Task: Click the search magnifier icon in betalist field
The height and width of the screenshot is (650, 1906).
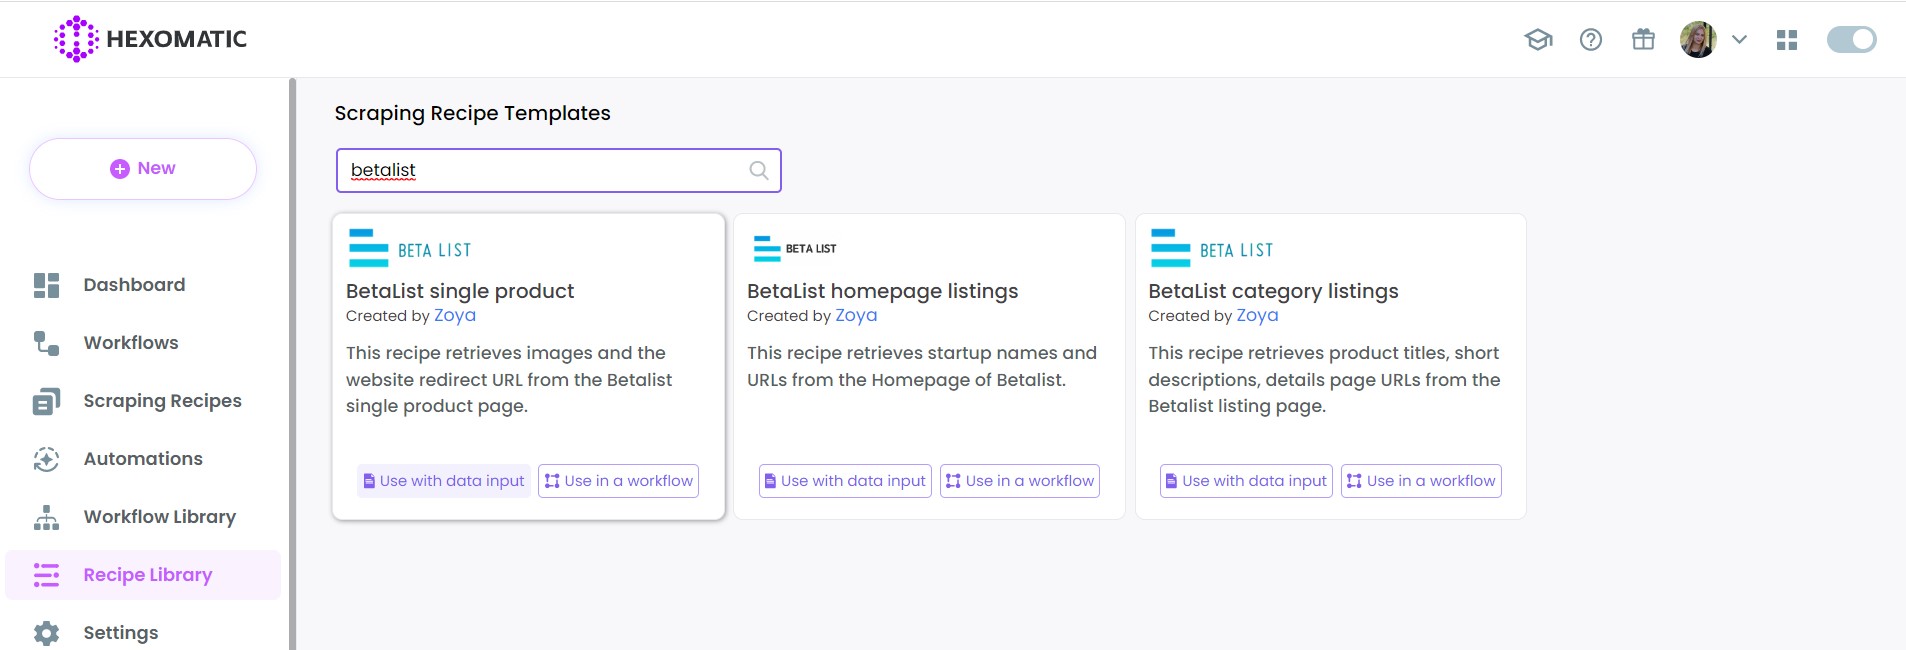Action: pyautogui.click(x=758, y=170)
